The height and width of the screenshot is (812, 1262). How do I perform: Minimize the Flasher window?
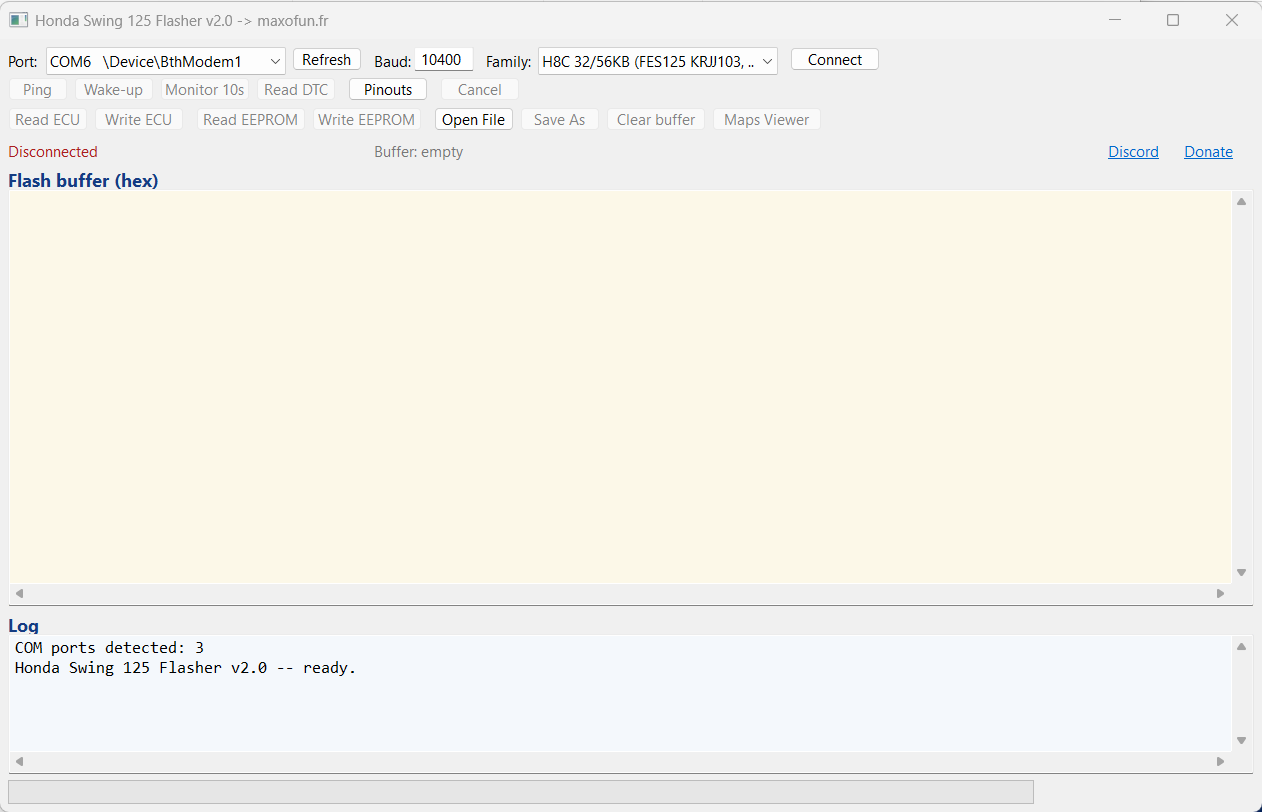click(1114, 20)
